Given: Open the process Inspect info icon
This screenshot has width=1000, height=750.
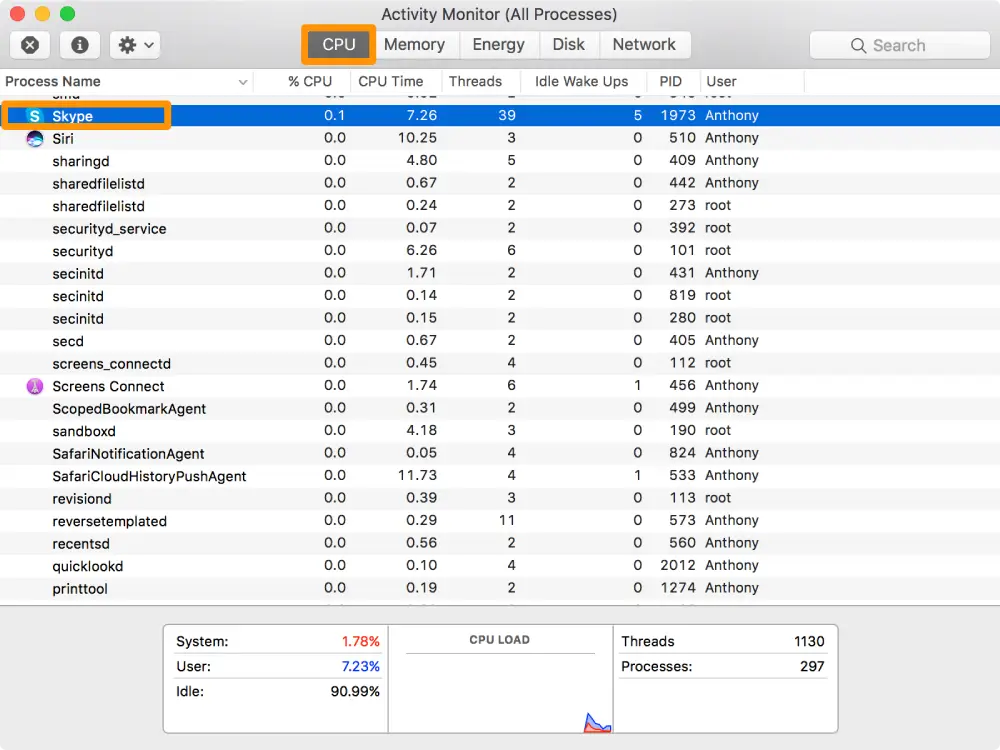Looking at the screenshot, I should pos(80,45).
